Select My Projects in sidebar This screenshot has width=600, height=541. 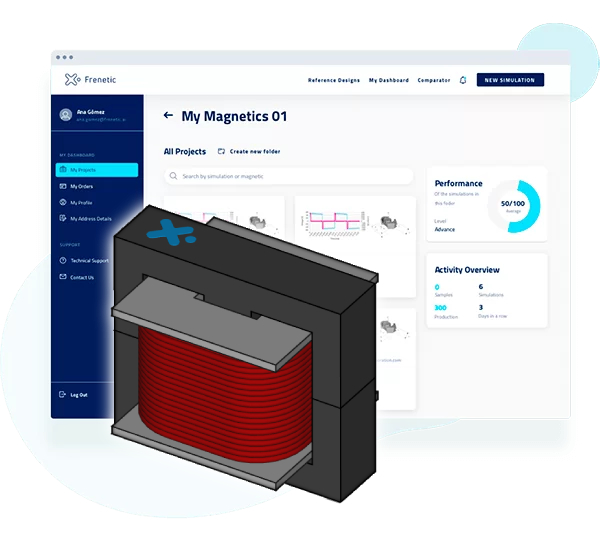97,170
